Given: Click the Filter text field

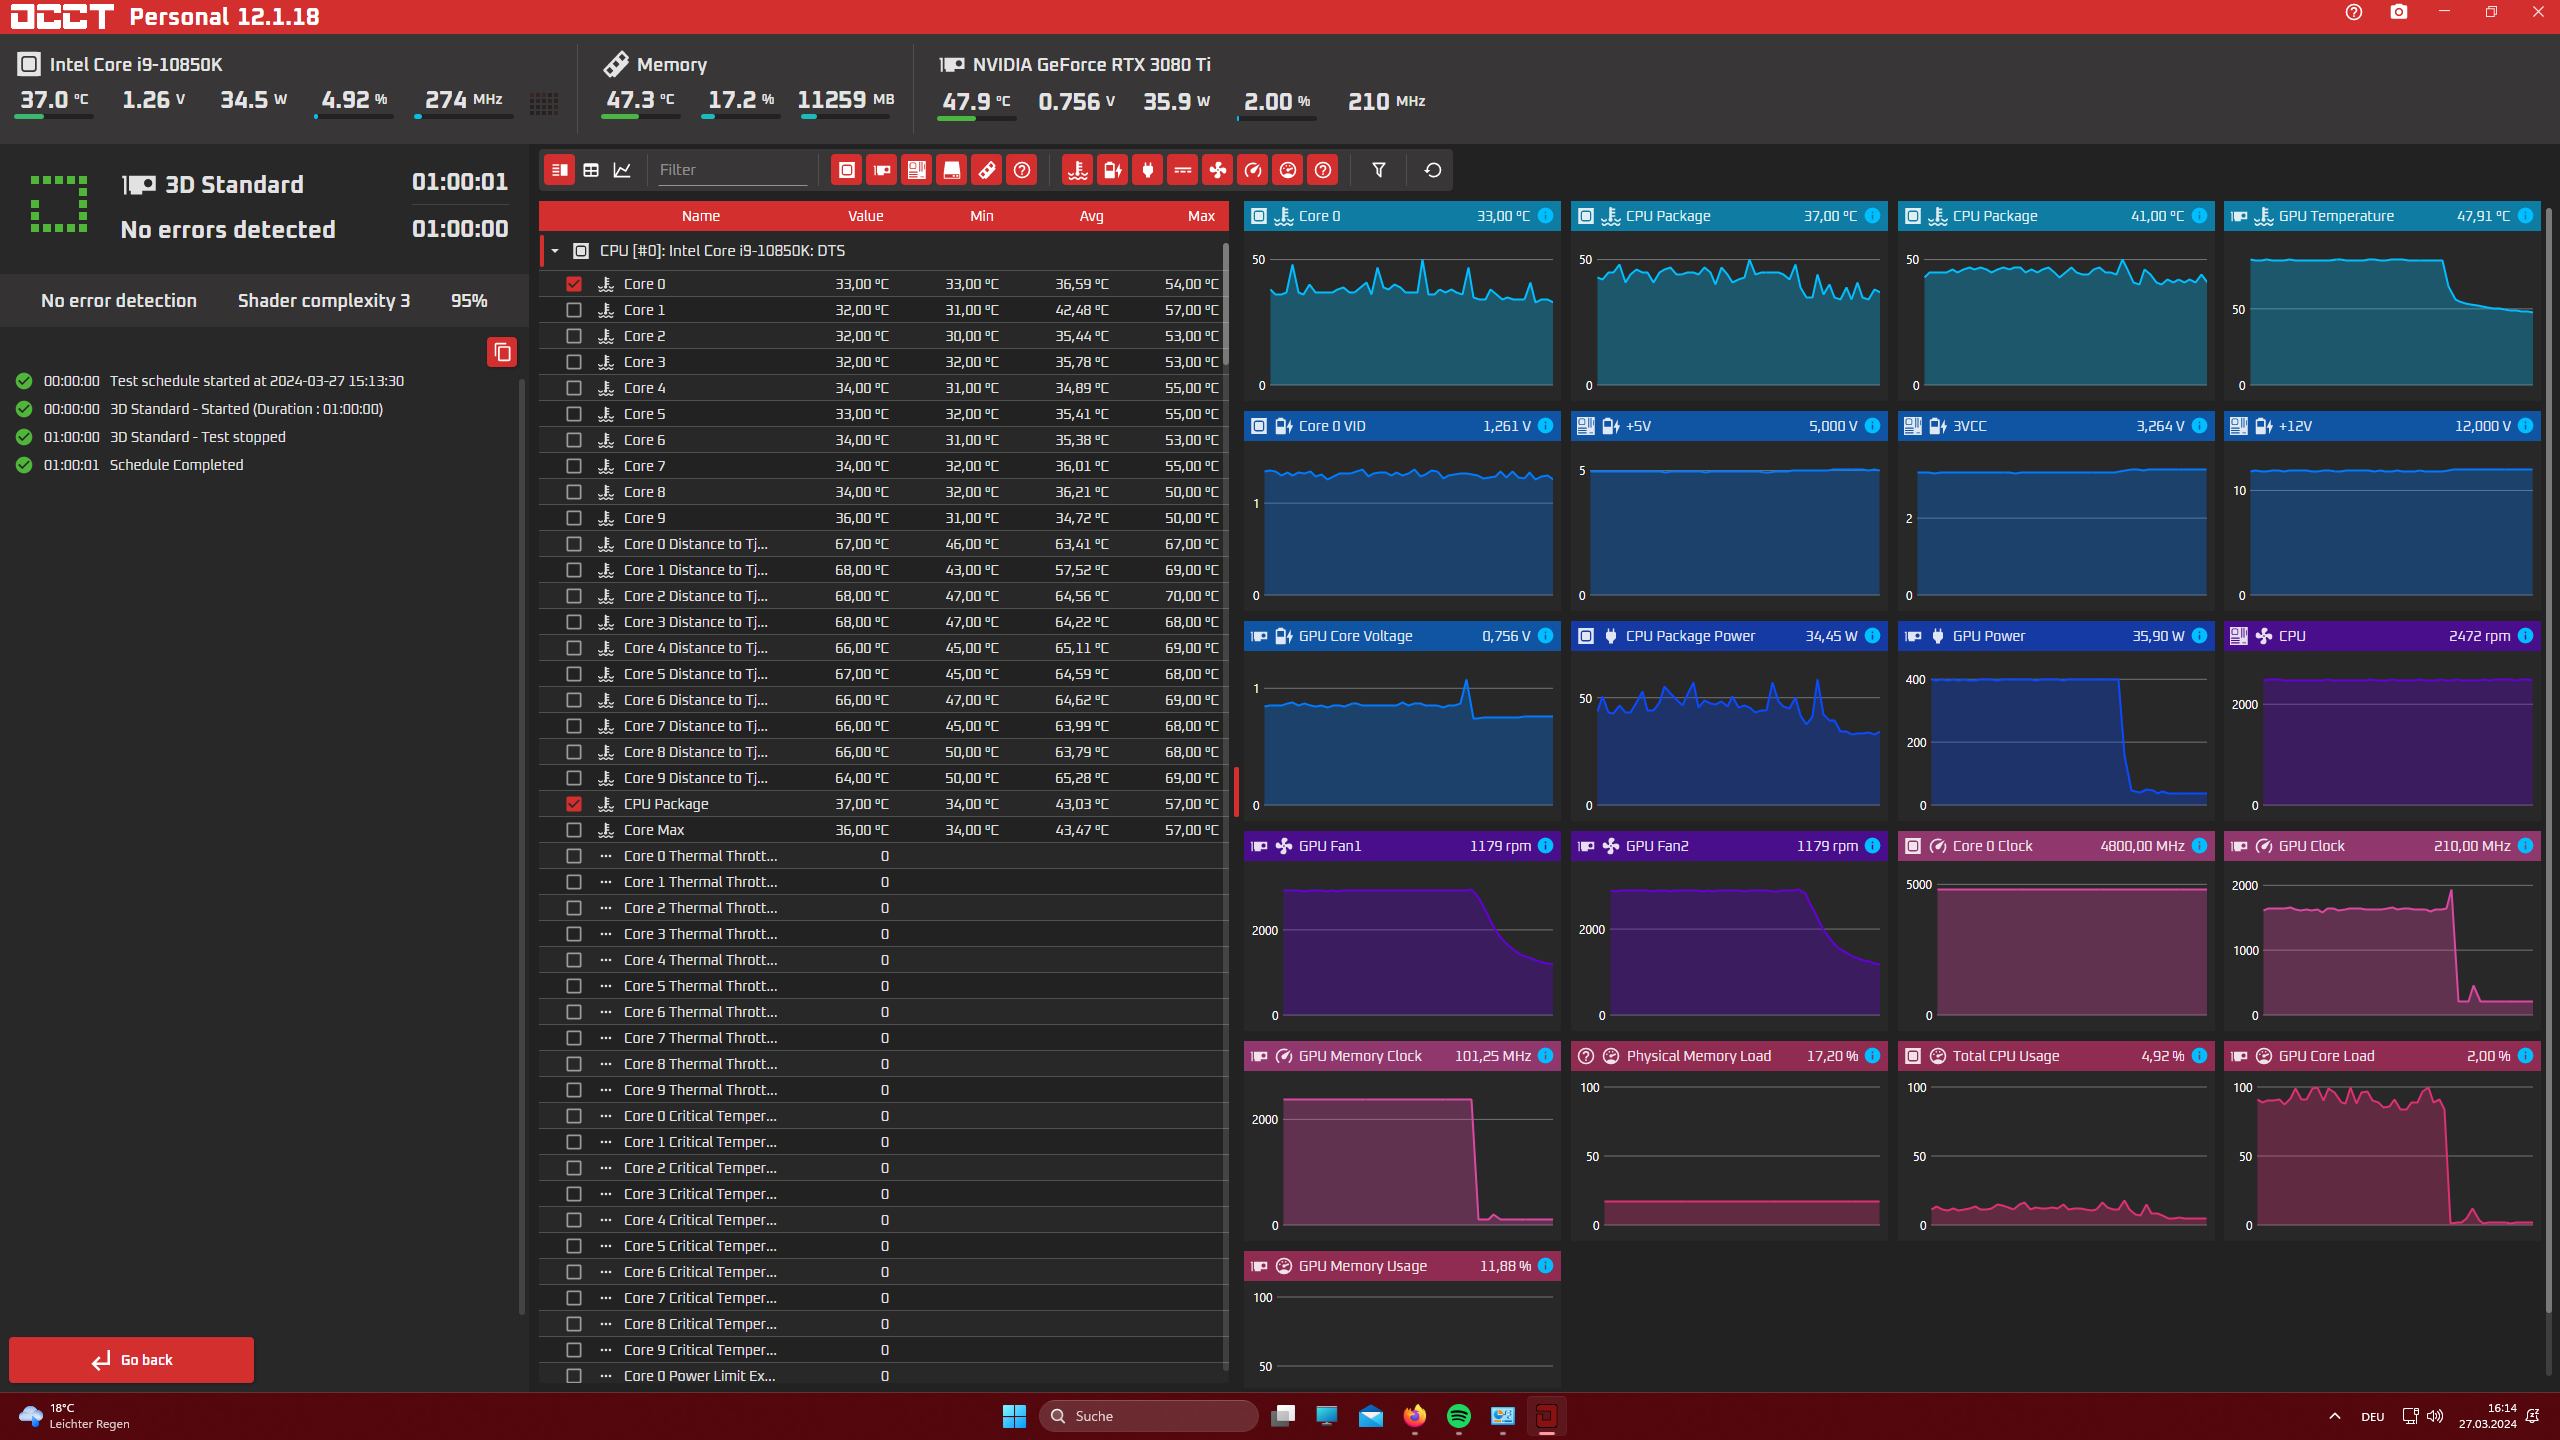Looking at the screenshot, I should click(732, 170).
